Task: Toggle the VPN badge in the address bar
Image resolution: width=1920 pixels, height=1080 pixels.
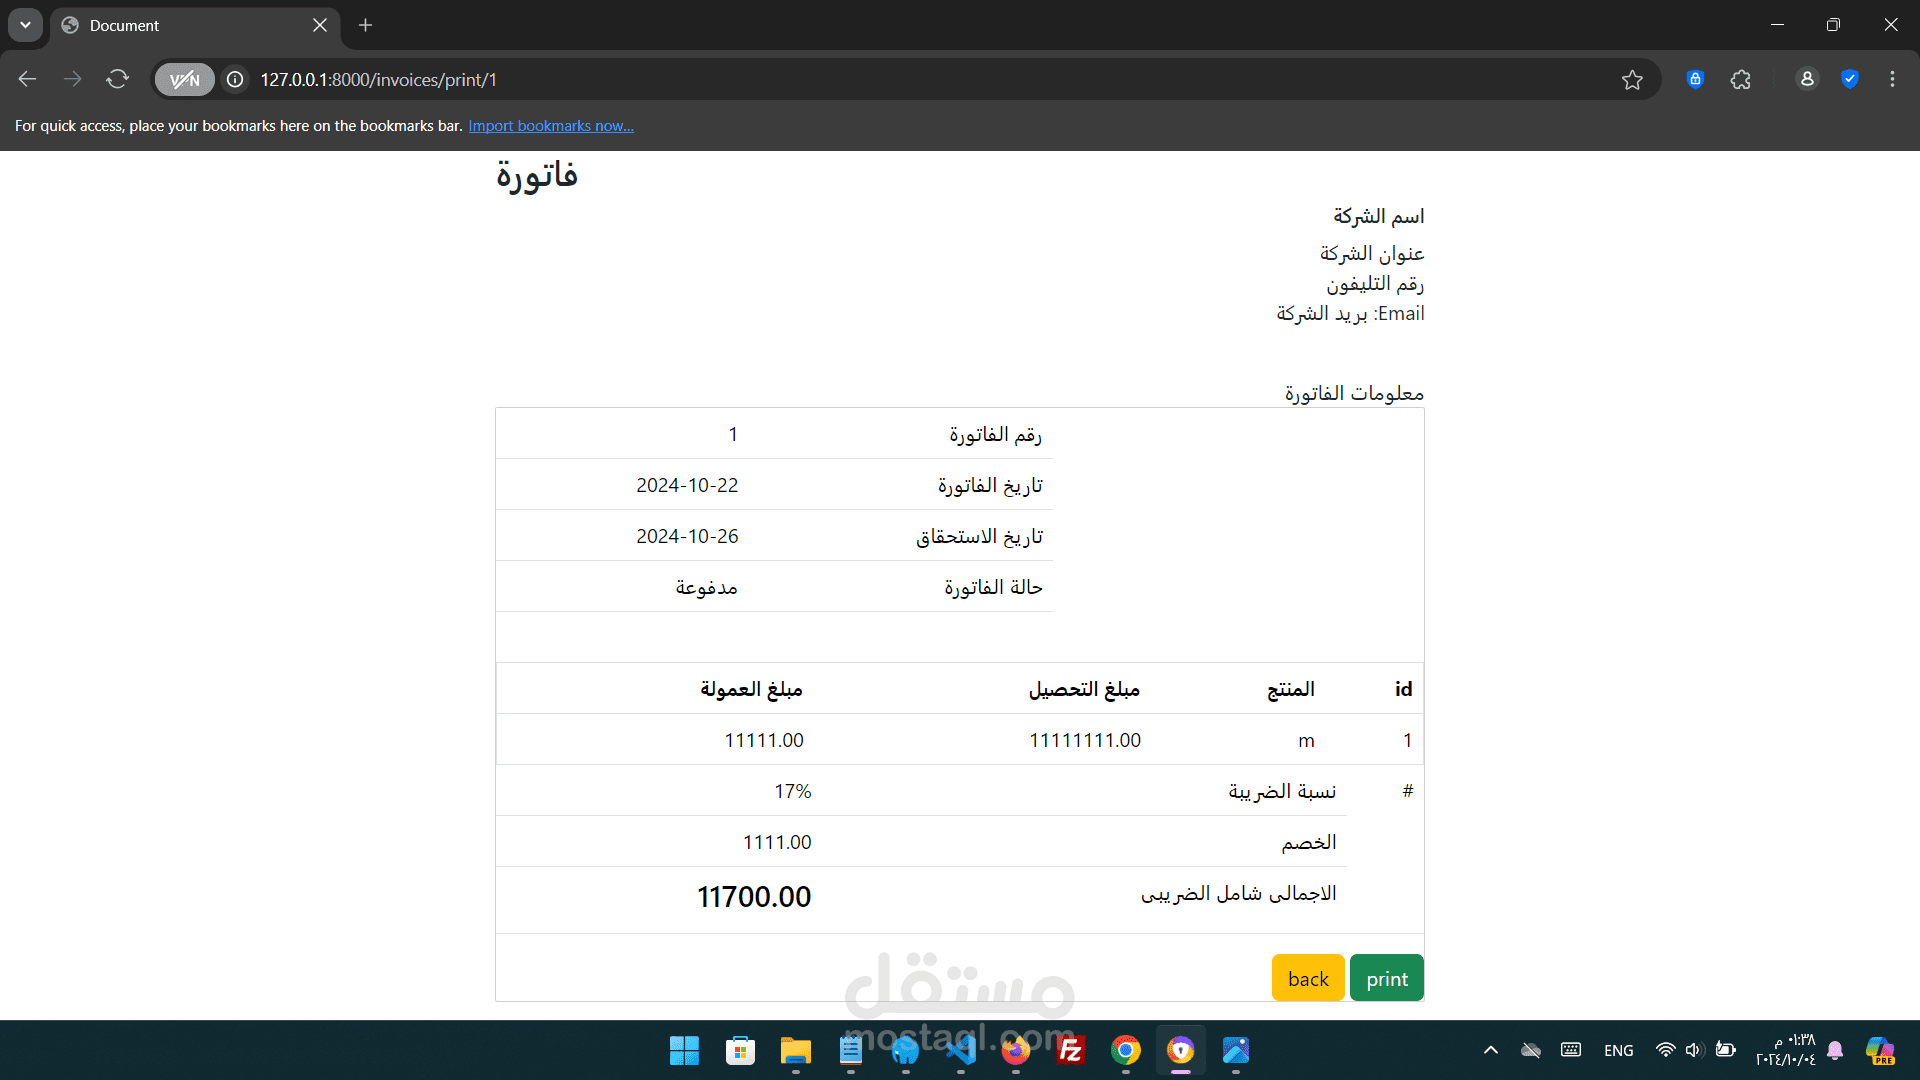Action: click(x=185, y=80)
